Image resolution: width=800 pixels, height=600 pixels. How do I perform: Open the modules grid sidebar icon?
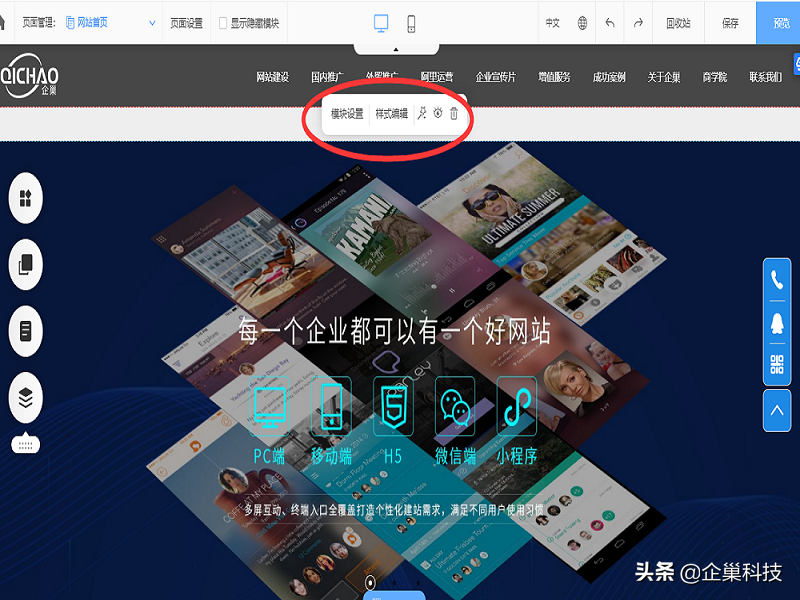click(26, 198)
